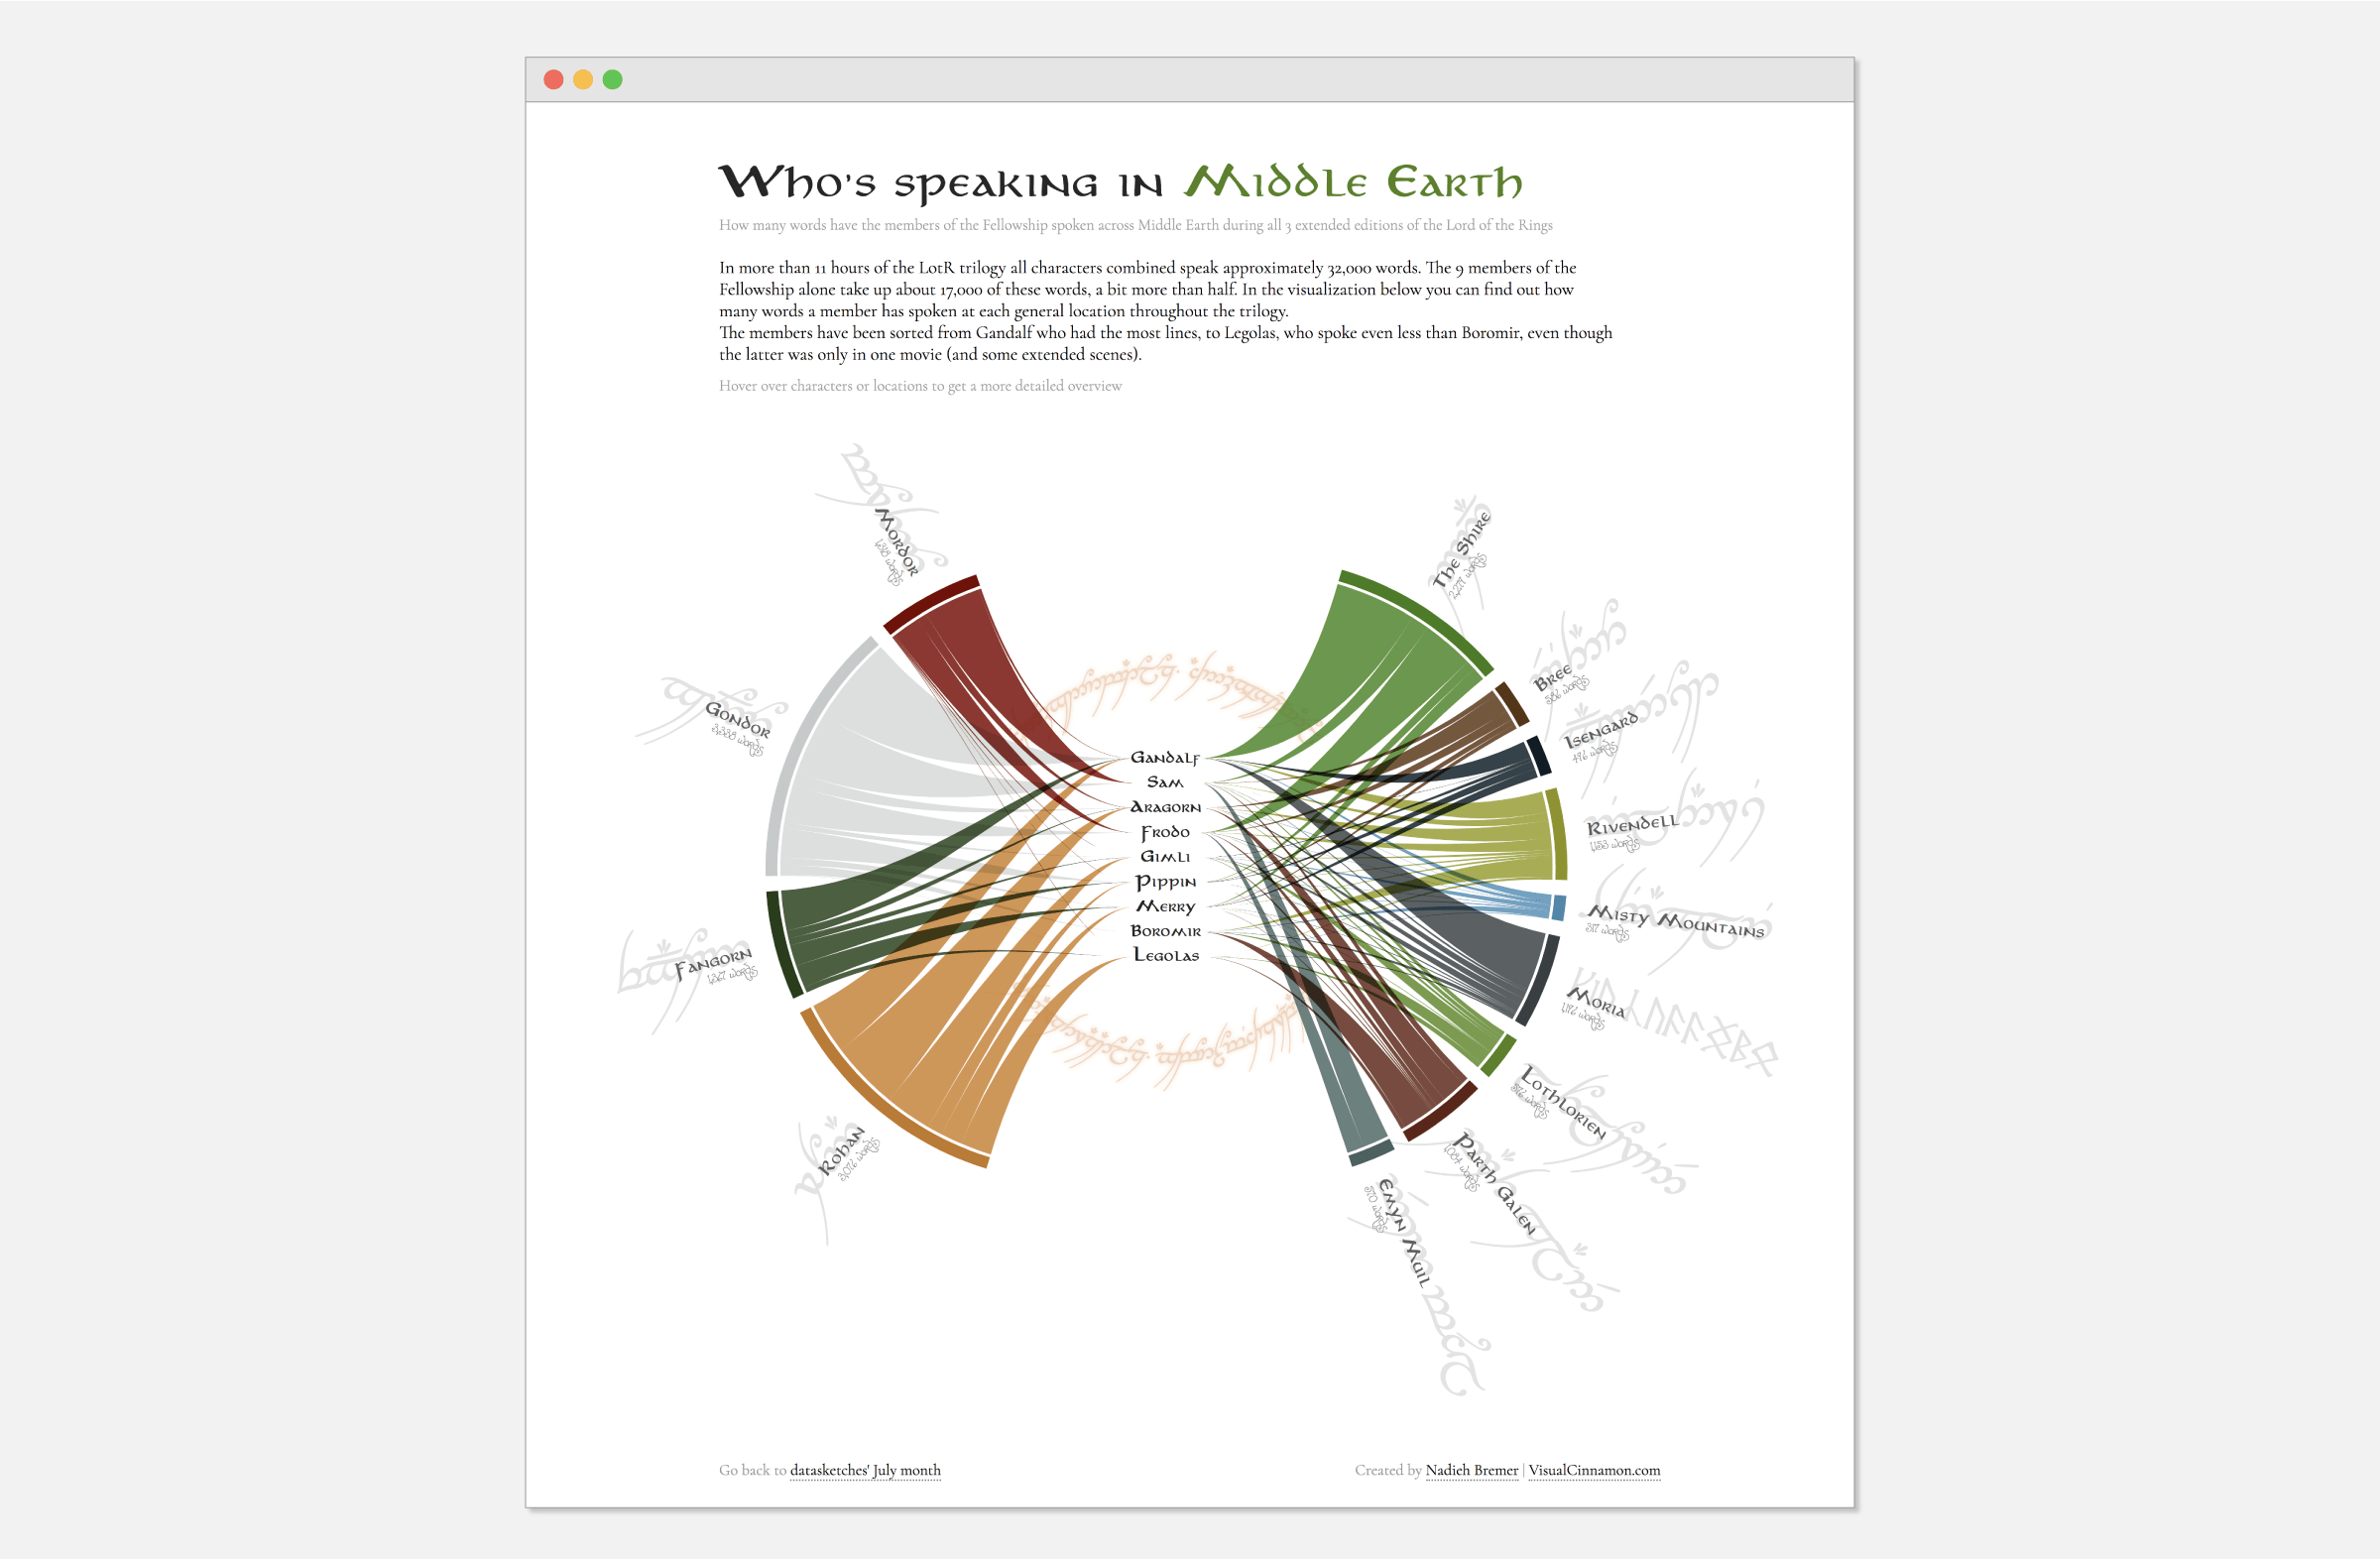Click the red close window dot
2380x1559 pixels.
click(553, 80)
